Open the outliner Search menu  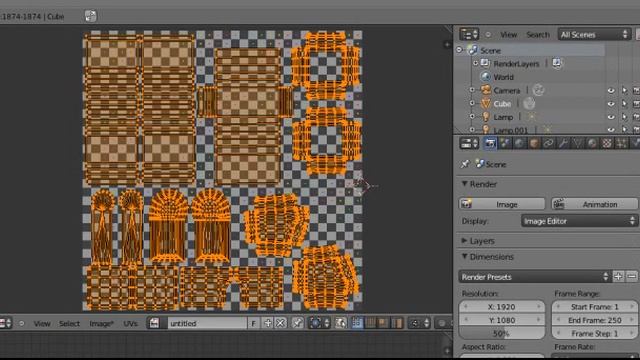coord(538,35)
